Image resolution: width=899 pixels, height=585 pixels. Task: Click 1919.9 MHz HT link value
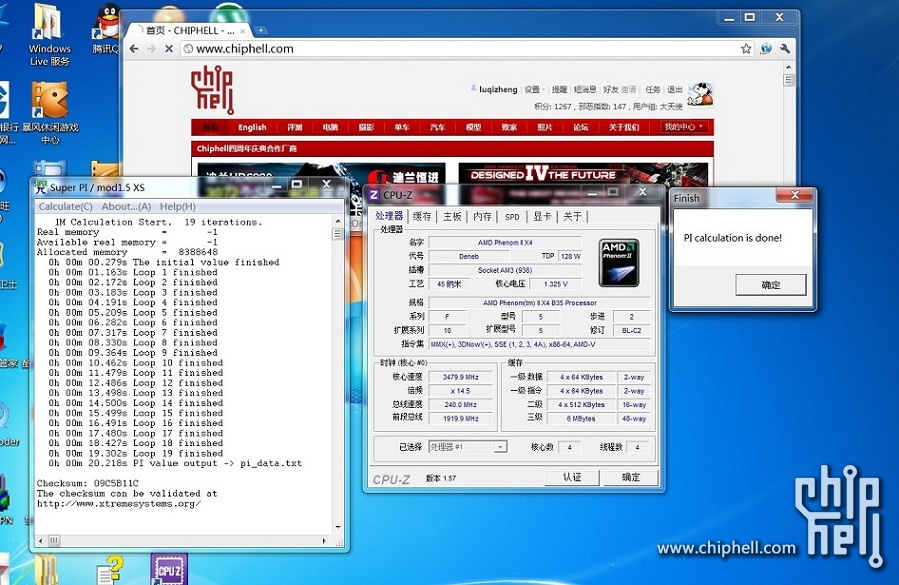pos(460,419)
